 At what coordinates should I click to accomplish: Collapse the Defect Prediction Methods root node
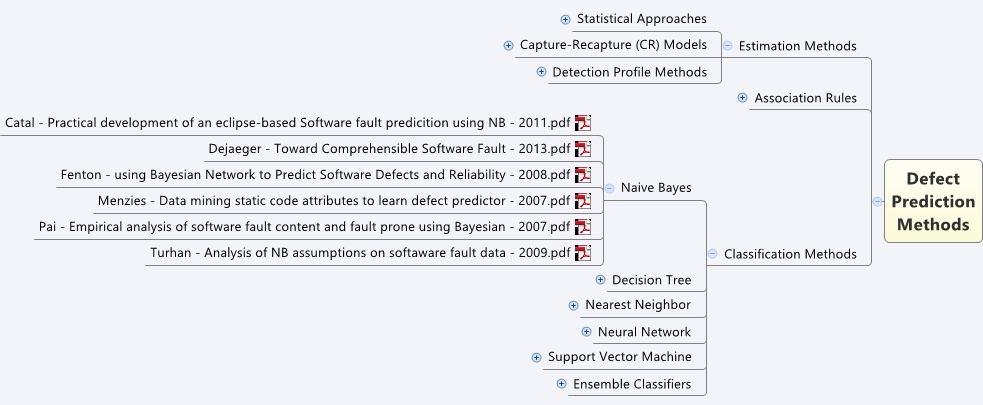877,201
